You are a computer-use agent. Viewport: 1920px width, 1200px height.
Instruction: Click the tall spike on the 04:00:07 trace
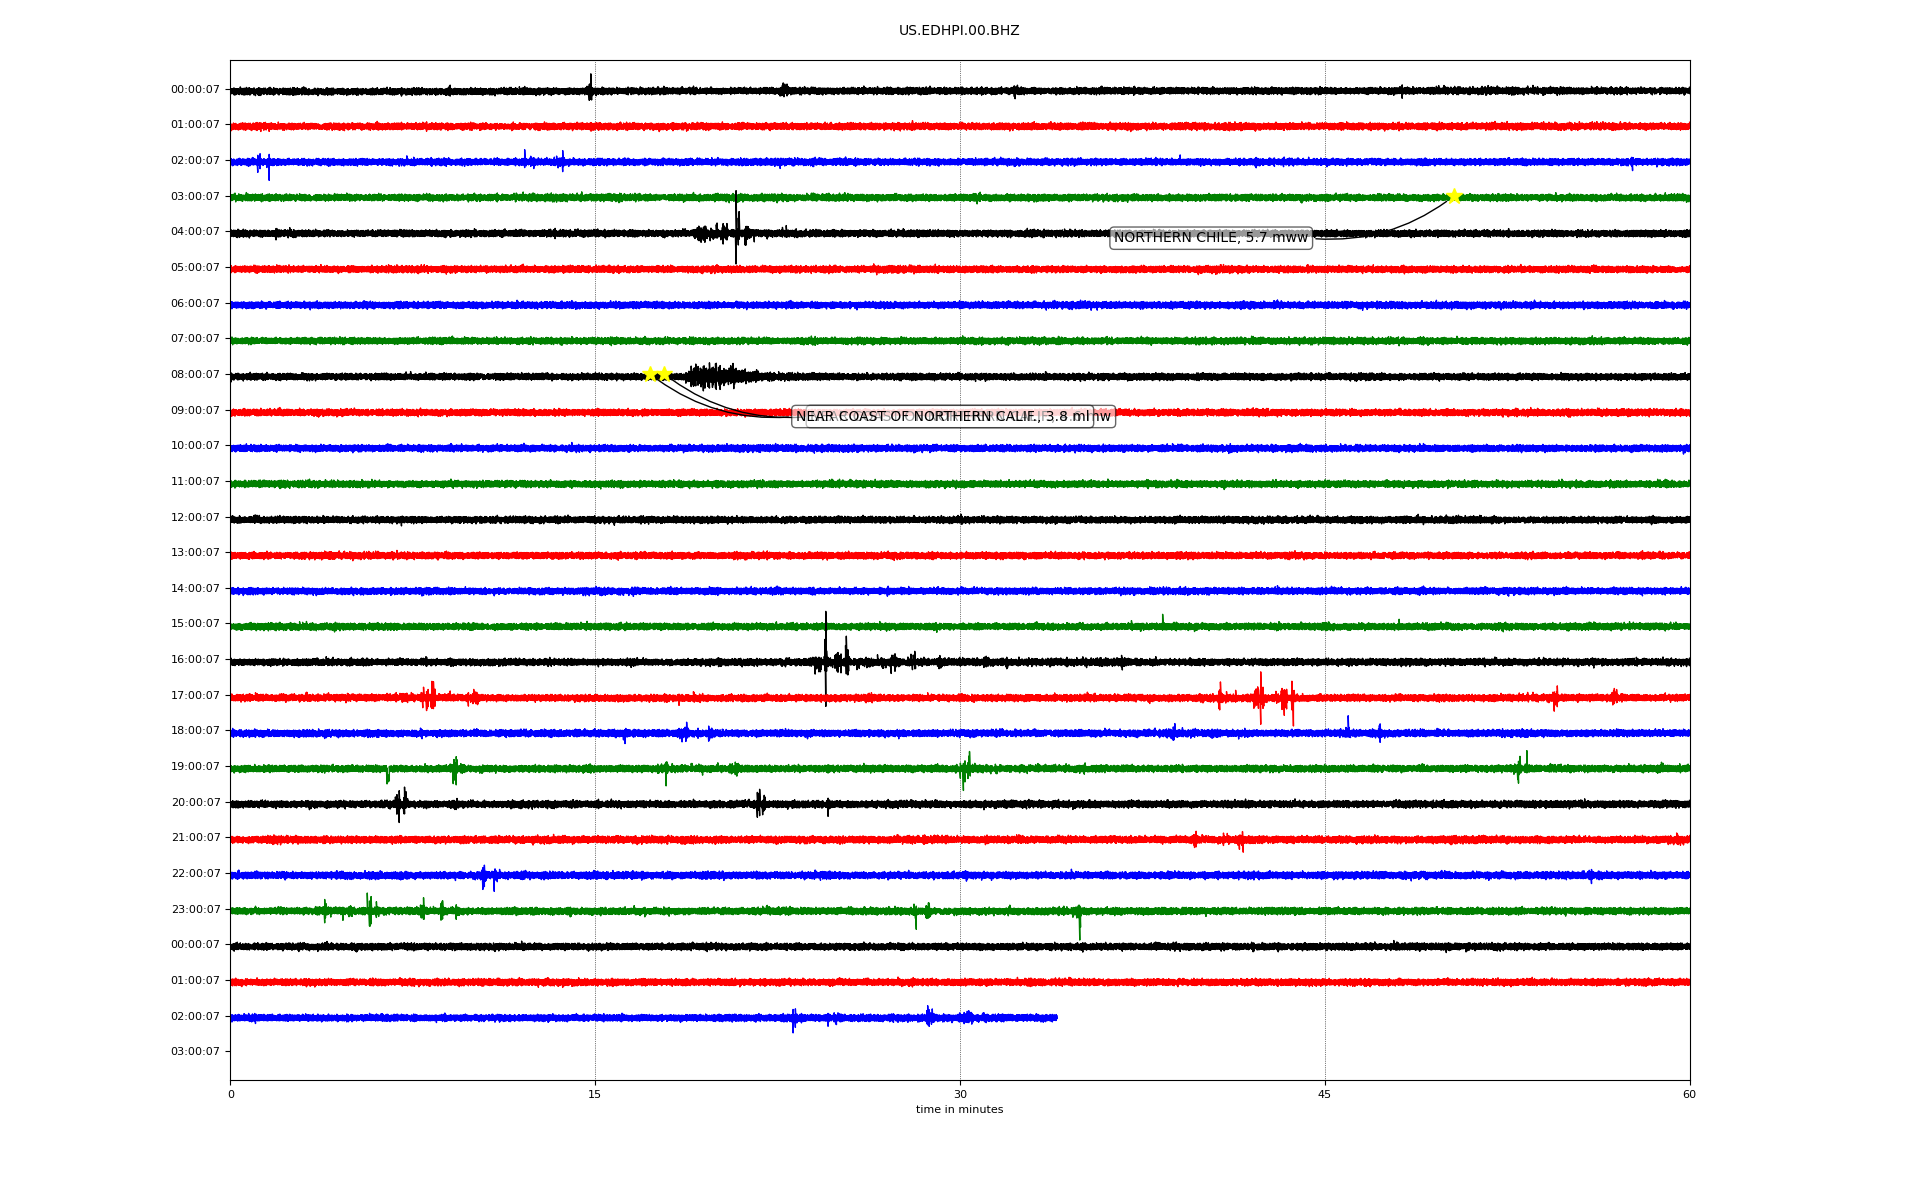pyautogui.click(x=736, y=228)
